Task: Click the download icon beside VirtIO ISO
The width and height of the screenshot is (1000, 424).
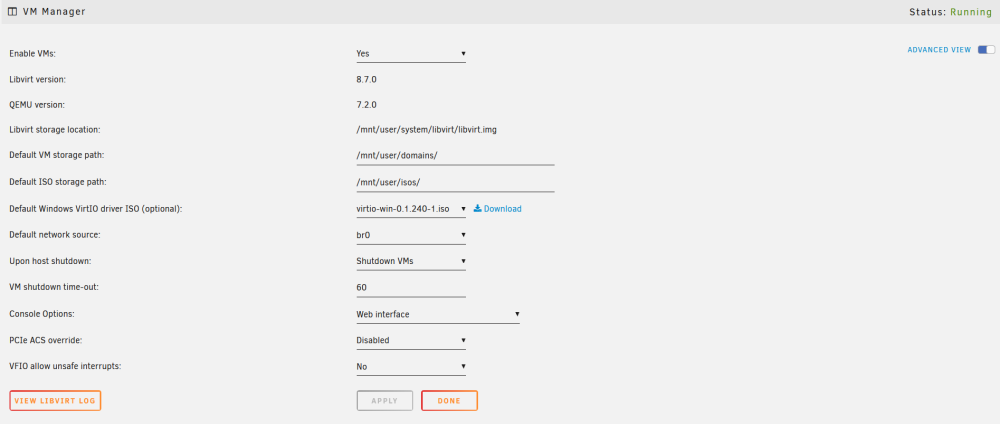Action: [477, 208]
